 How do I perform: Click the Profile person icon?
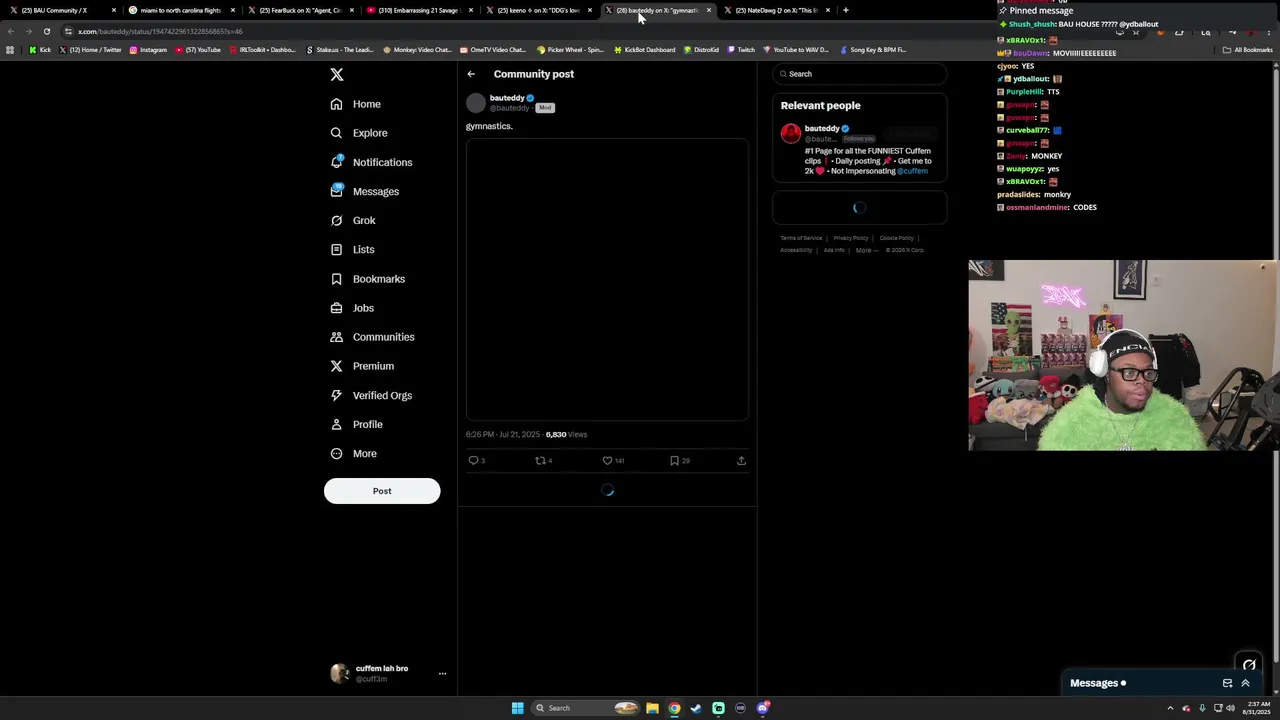[336, 424]
